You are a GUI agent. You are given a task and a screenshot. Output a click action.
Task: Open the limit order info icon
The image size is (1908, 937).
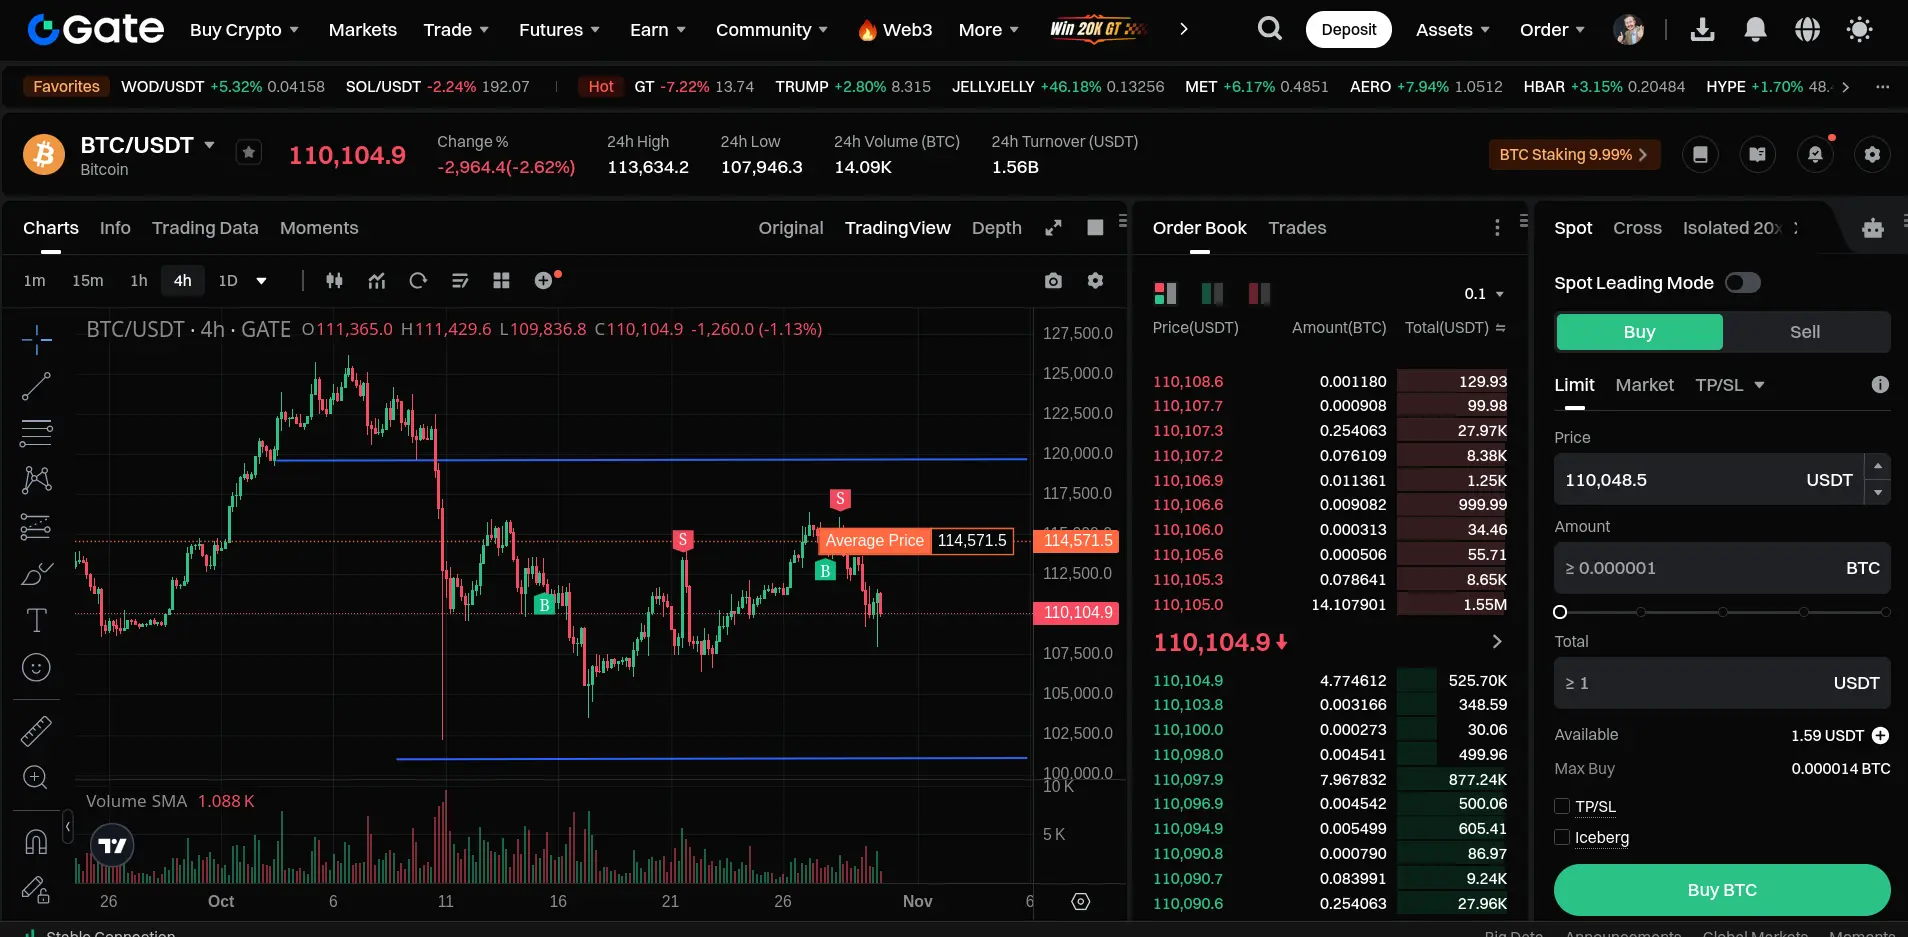click(1880, 385)
